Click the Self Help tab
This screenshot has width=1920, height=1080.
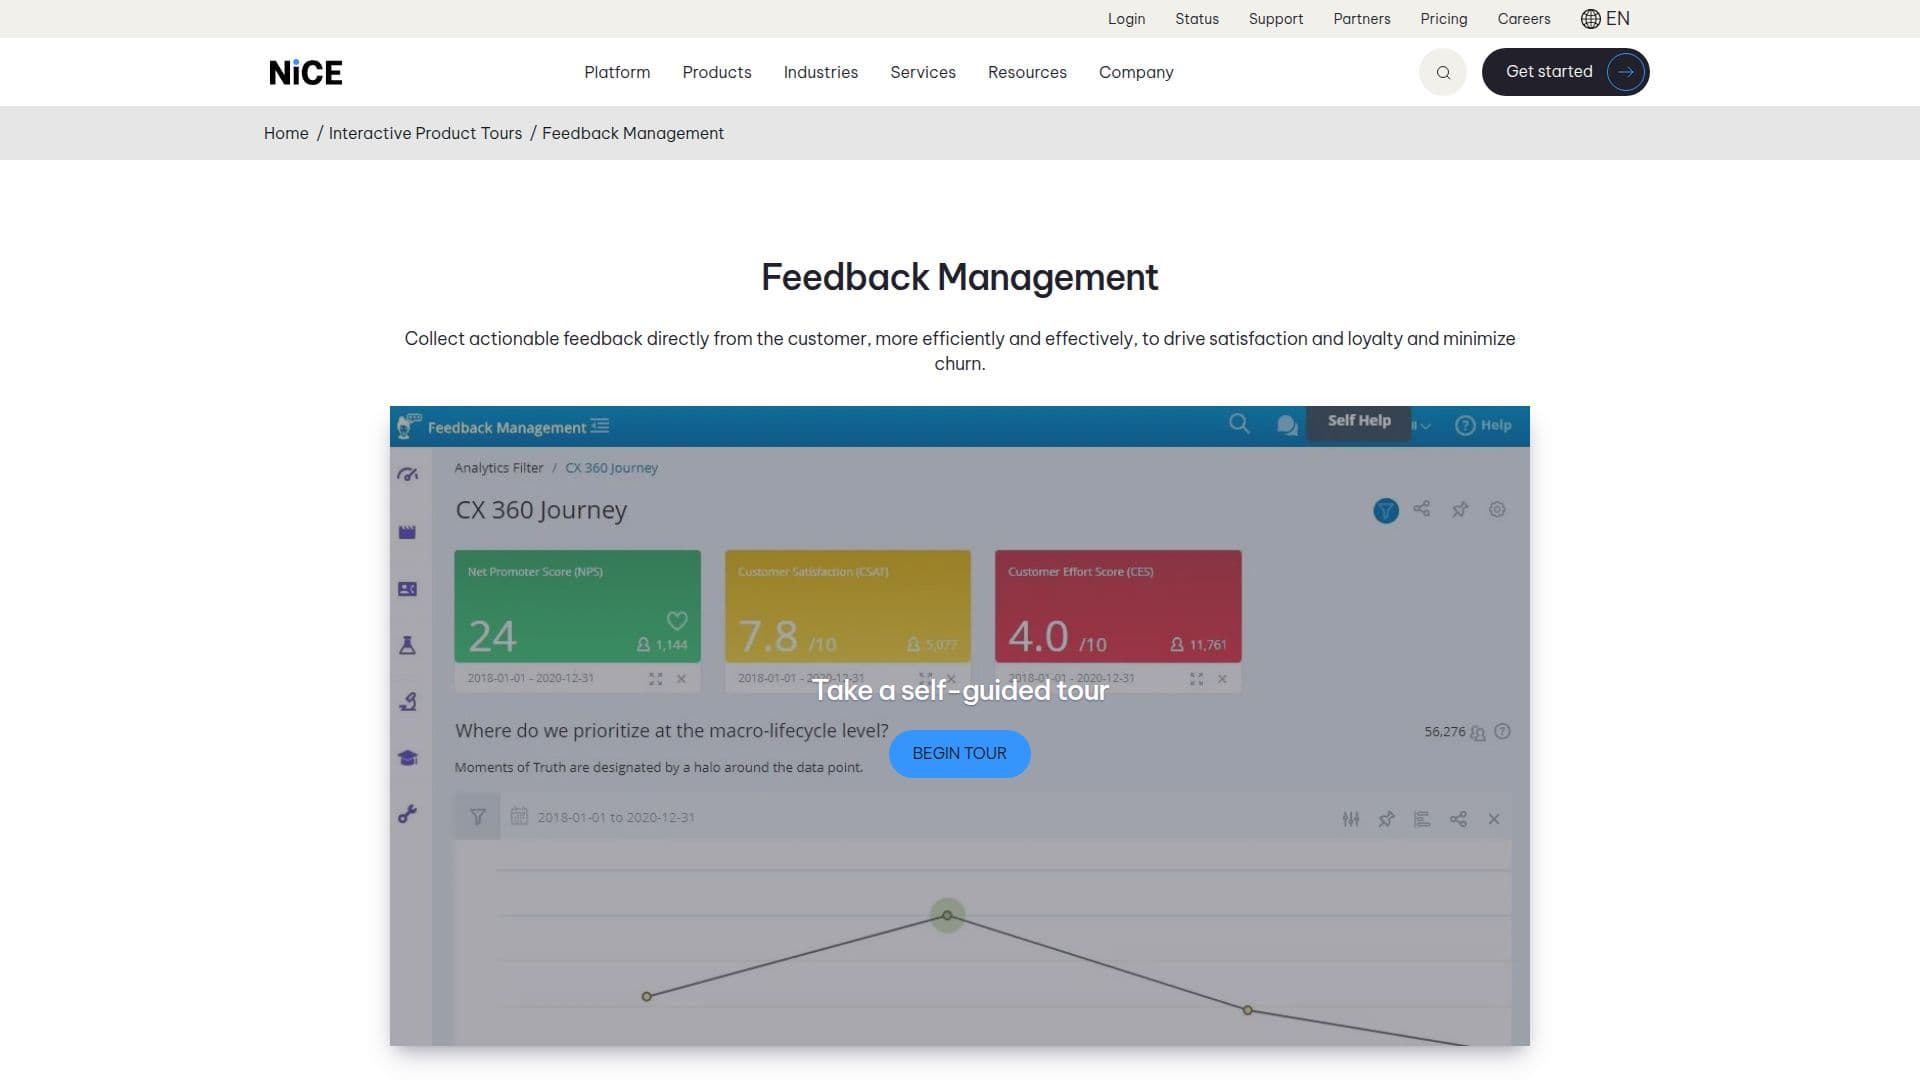click(1359, 421)
